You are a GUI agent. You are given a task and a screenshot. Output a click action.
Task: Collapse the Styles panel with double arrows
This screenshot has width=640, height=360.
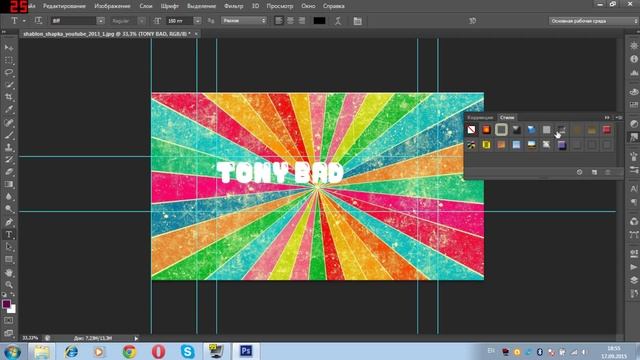[607, 118]
